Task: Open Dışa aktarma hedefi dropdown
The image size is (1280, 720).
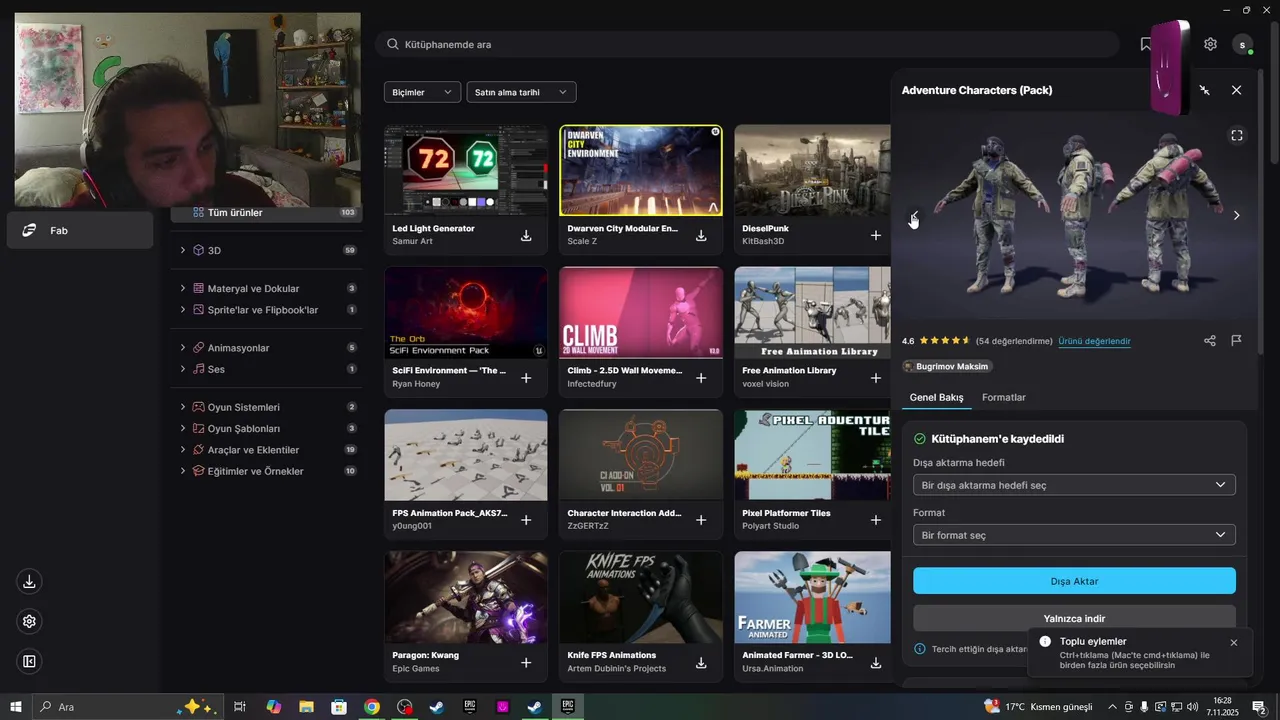Action: pos(1074,485)
